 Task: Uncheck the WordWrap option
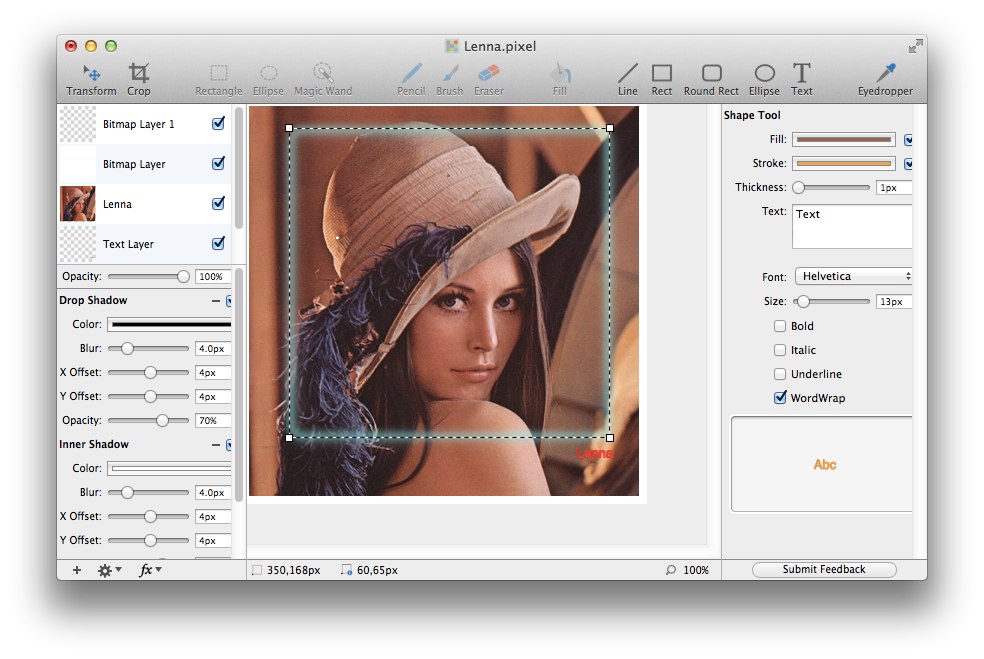780,398
